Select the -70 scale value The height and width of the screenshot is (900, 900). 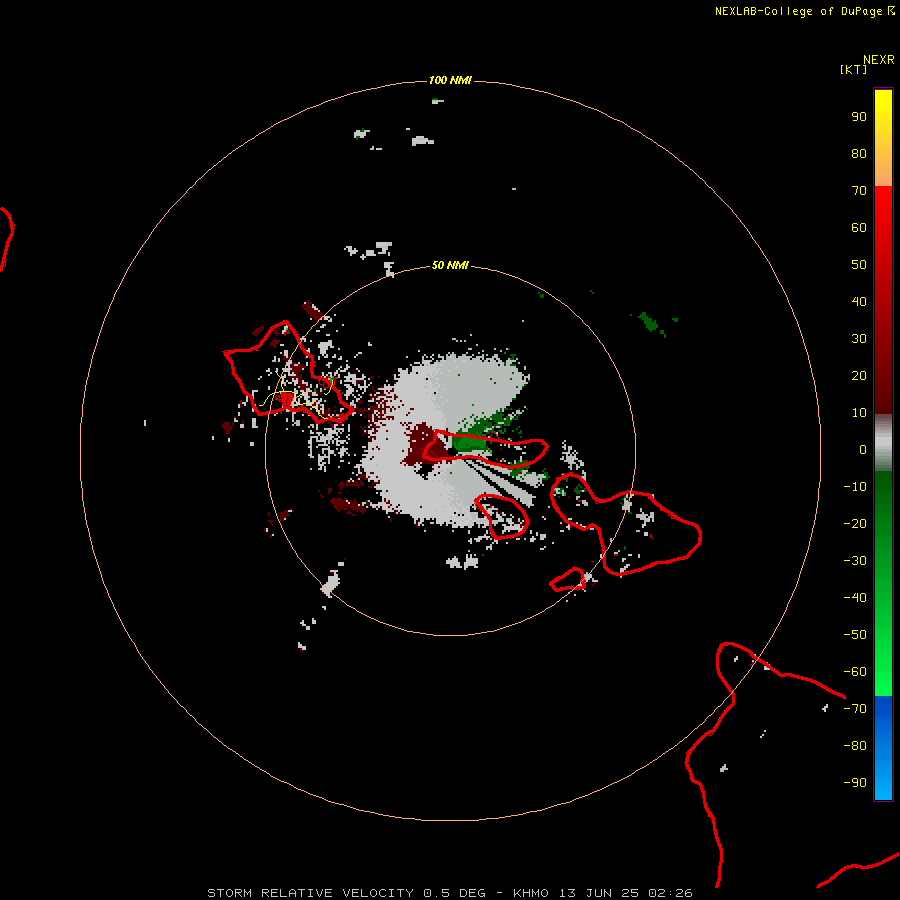pos(855,709)
